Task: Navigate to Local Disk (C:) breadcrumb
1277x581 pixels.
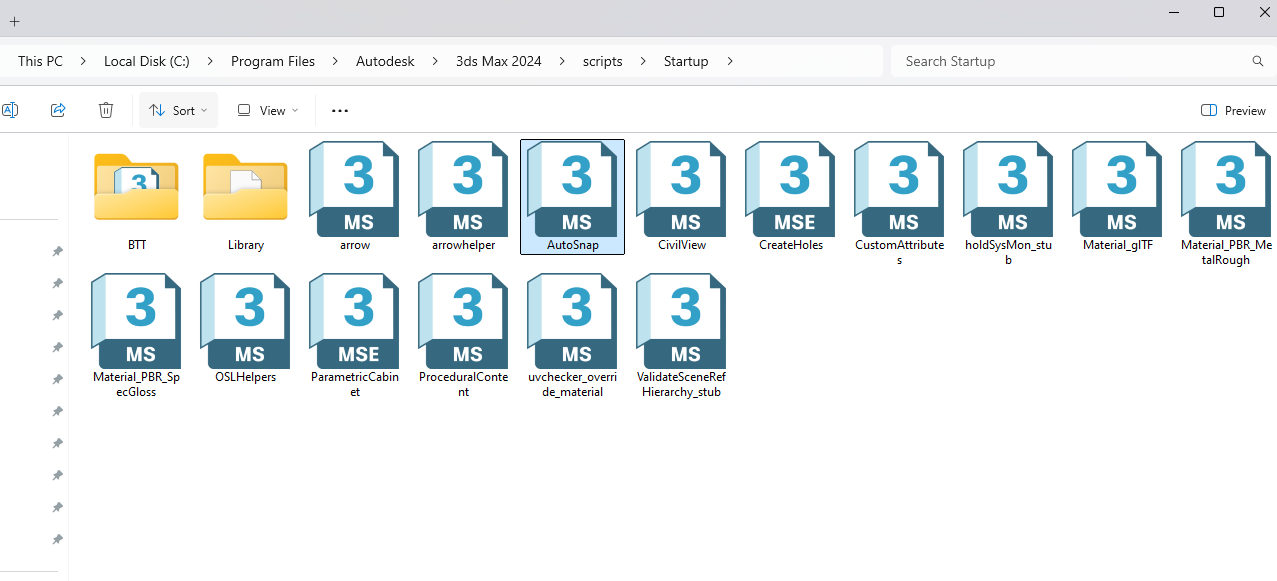Action: (147, 61)
